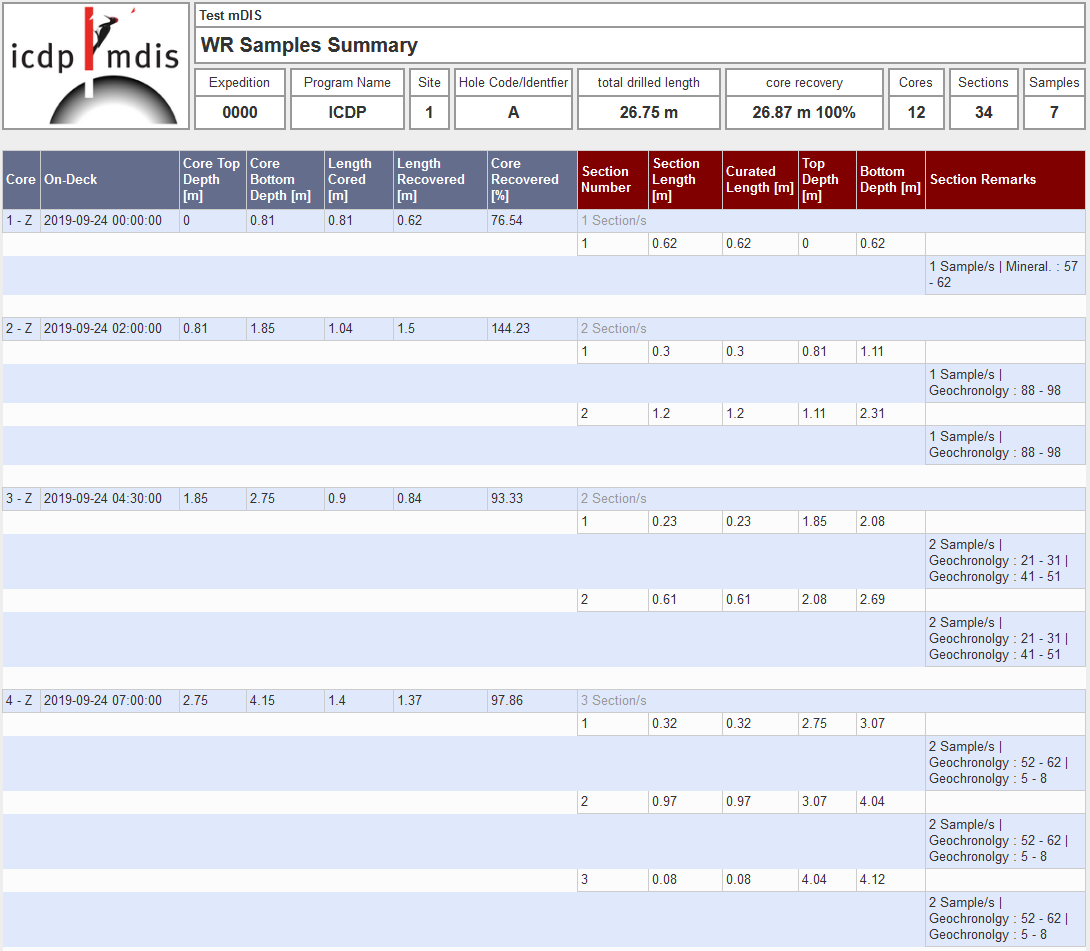Click the Section Remarks column header
This screenshot has width=1090, height=951.
click(982, 180)
